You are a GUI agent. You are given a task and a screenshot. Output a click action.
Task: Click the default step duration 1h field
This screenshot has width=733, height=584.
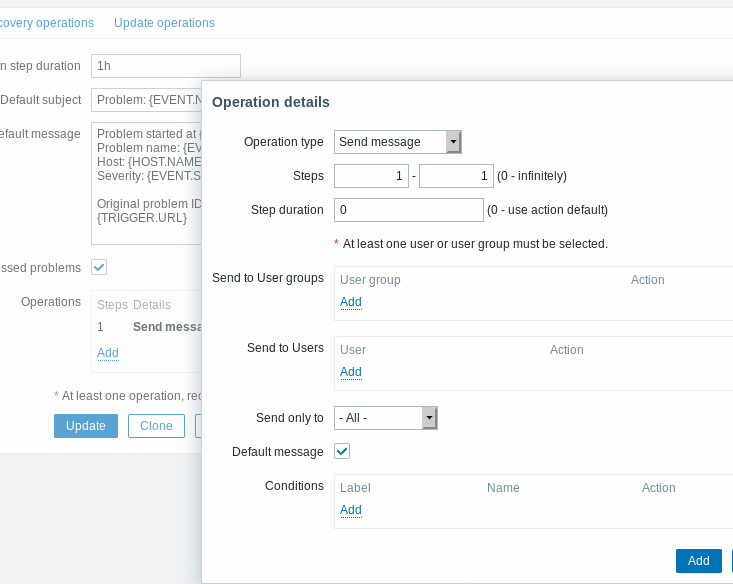(166, 66)
